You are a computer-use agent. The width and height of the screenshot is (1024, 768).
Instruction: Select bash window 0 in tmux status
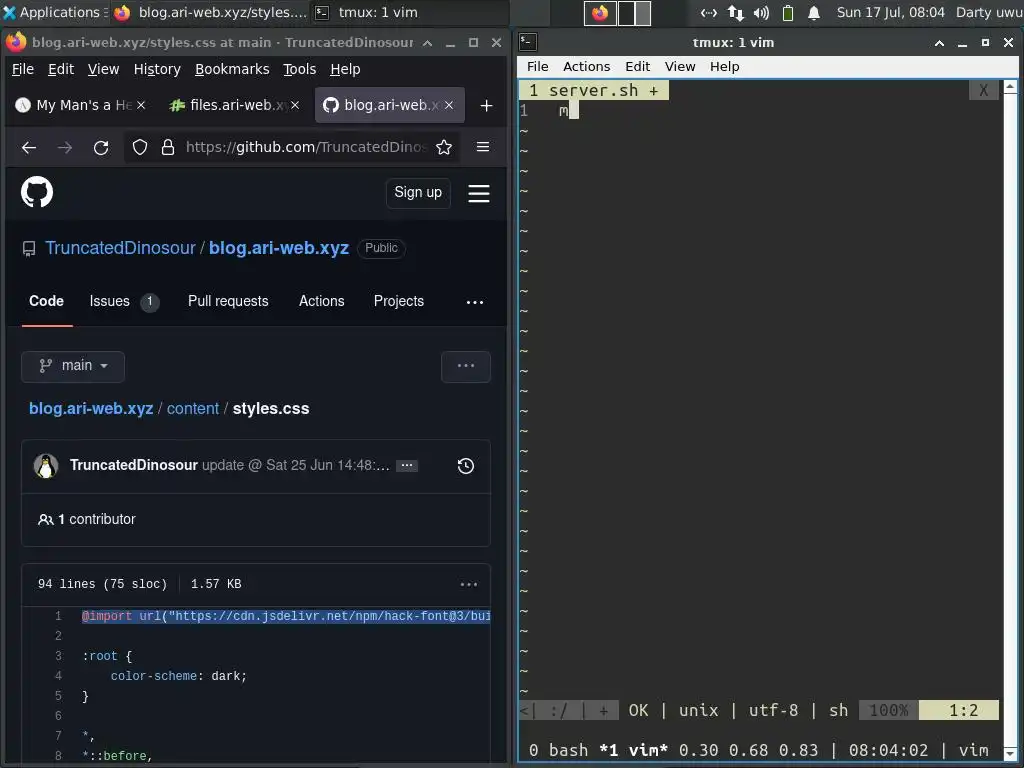(558, 750)
